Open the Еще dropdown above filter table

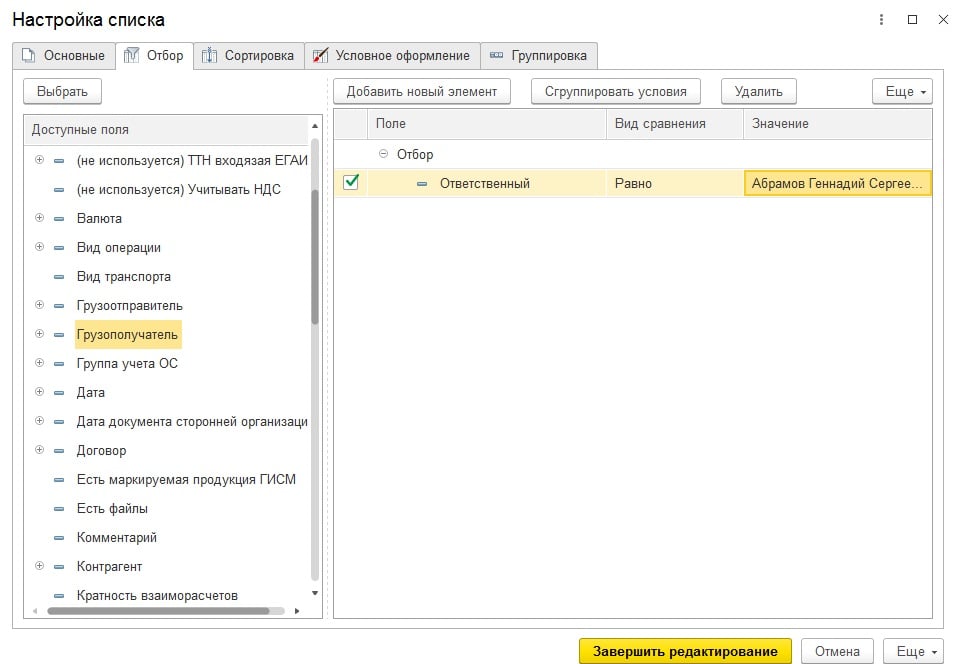(x=901, y=92)
